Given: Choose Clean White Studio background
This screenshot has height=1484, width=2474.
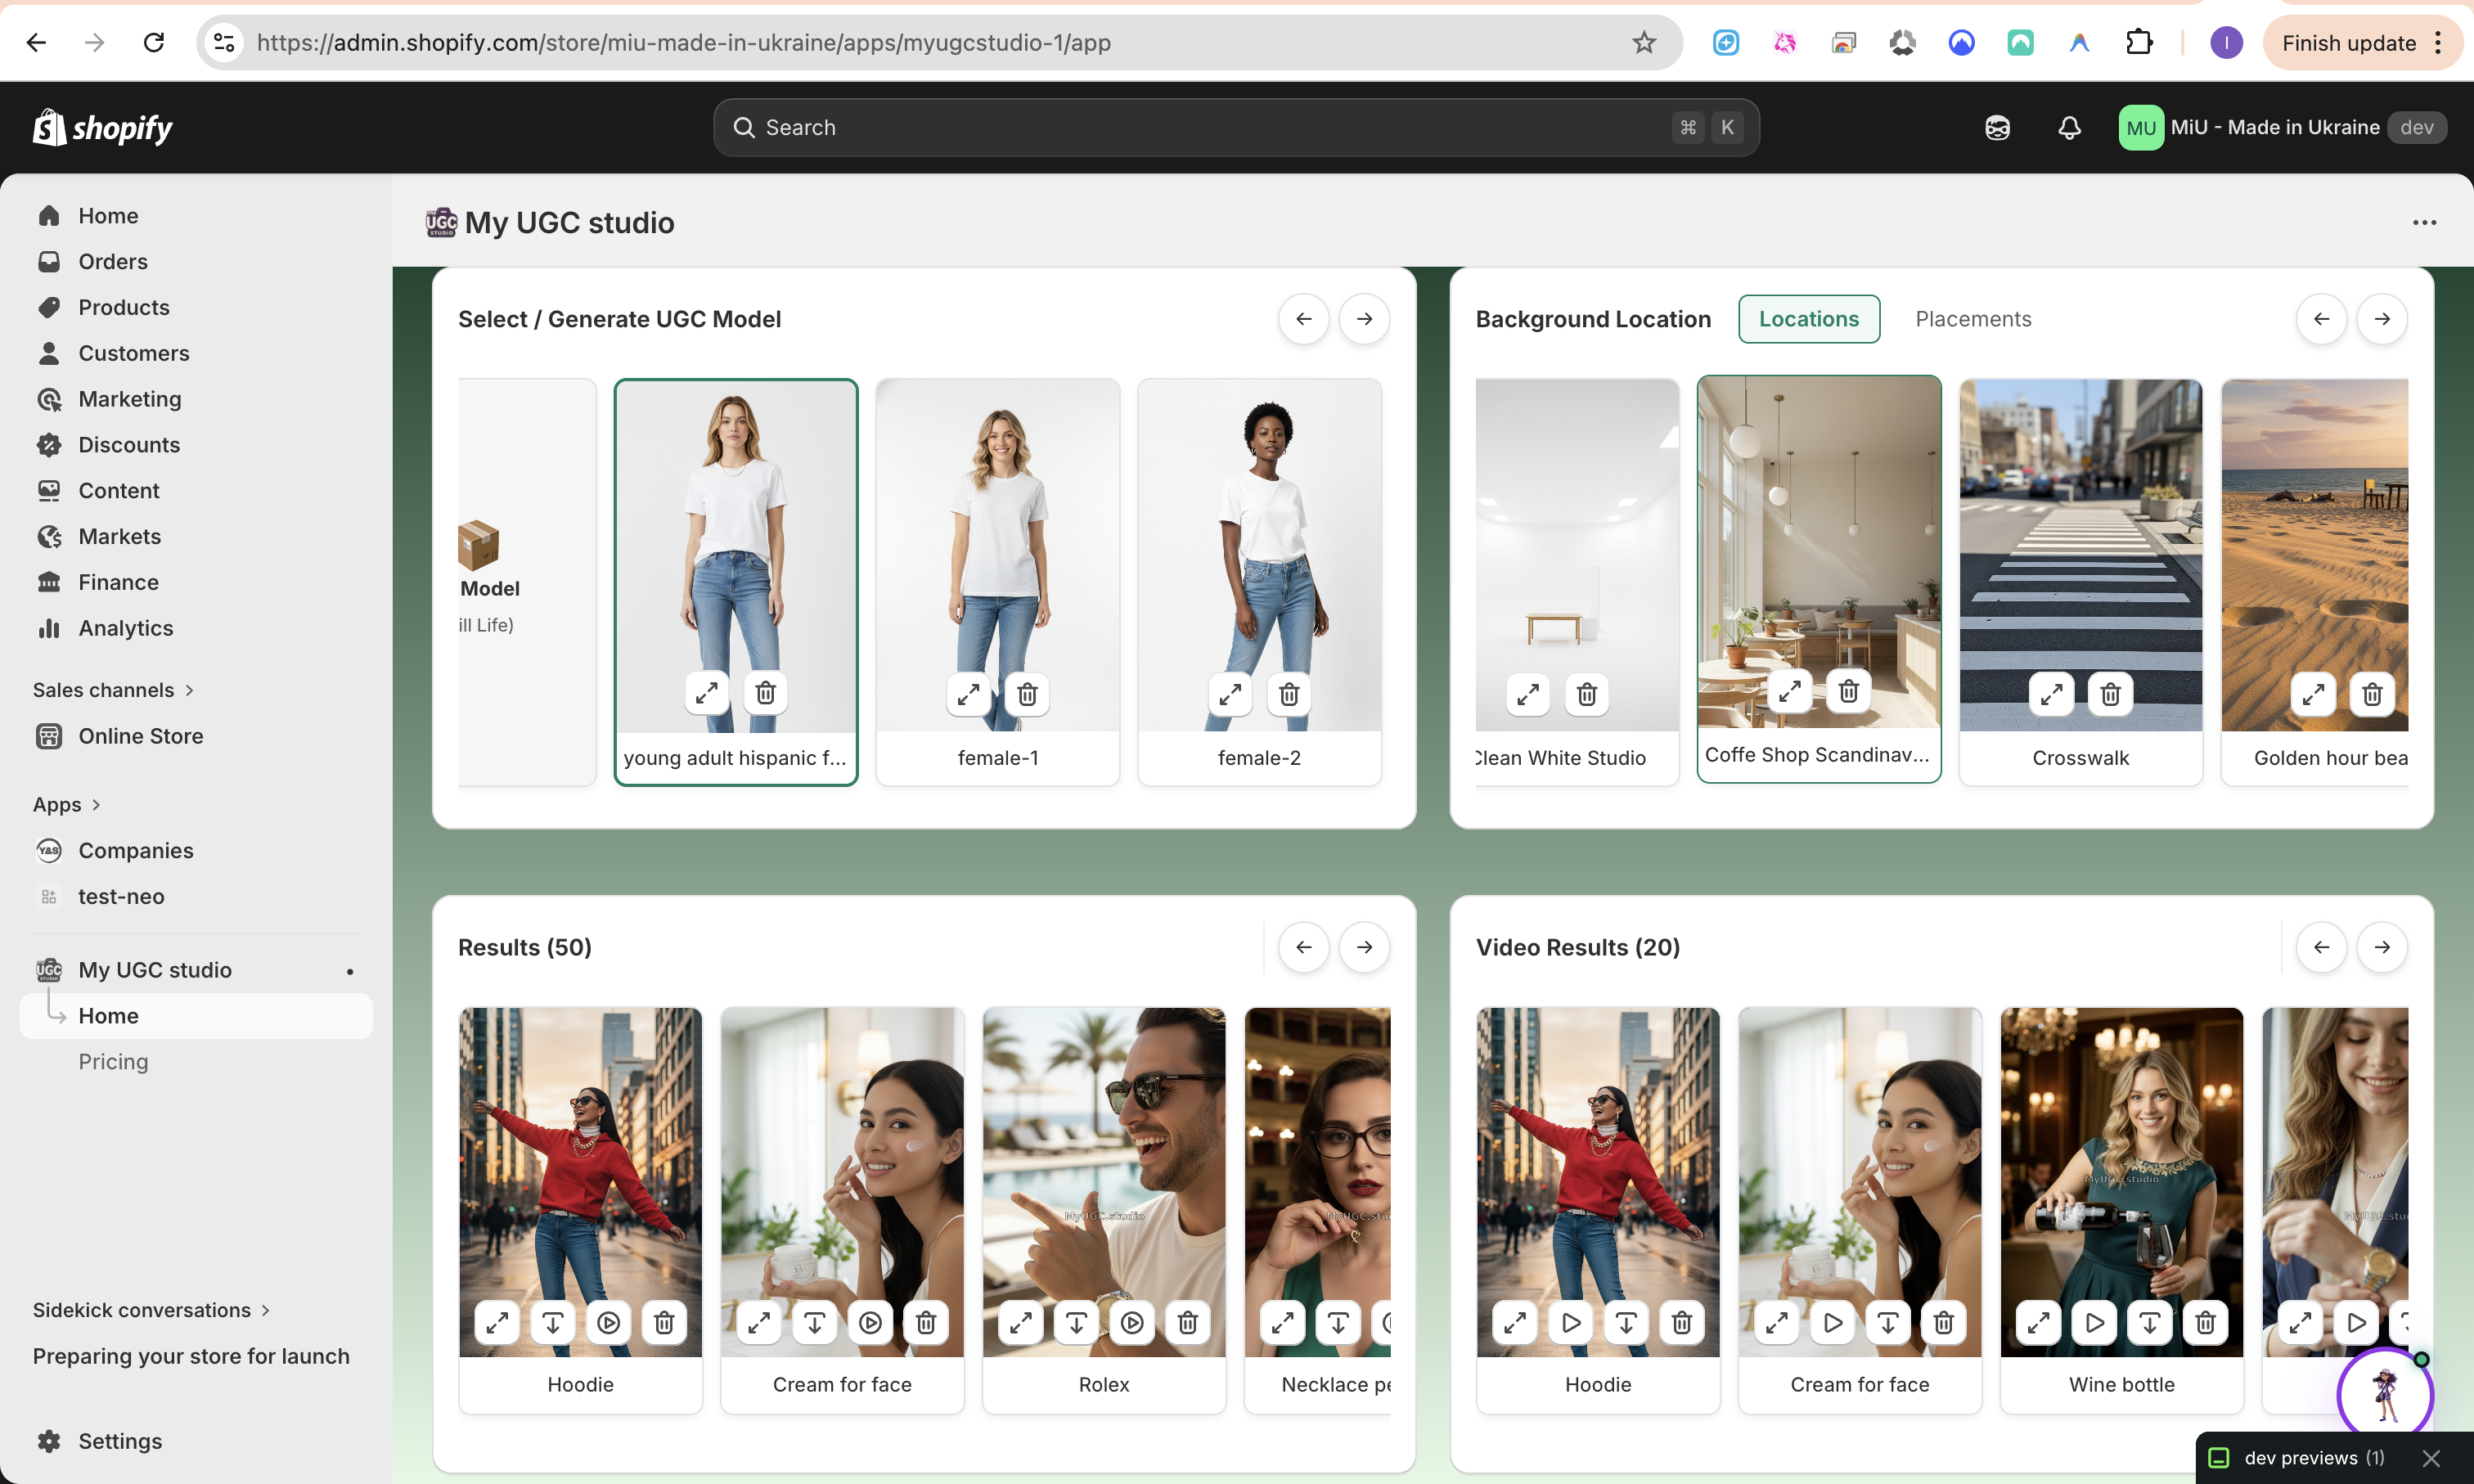Looking at the screenshot, I should pos(1576,540).
